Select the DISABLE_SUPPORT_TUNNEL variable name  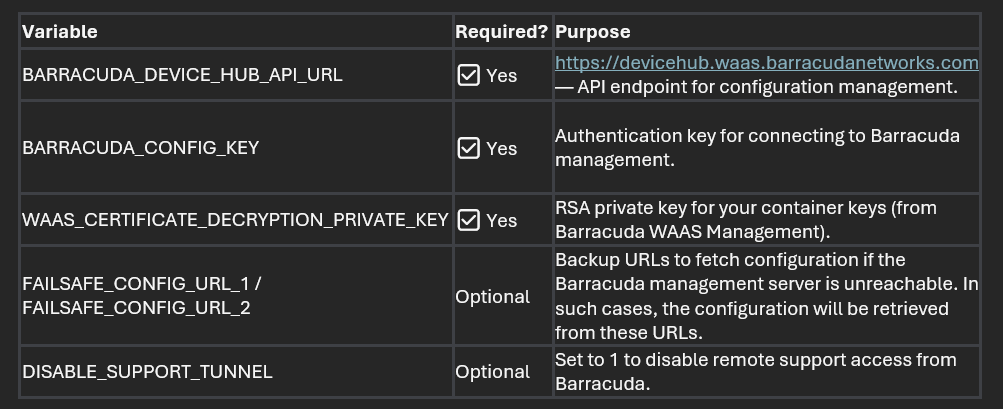point(147,372)
